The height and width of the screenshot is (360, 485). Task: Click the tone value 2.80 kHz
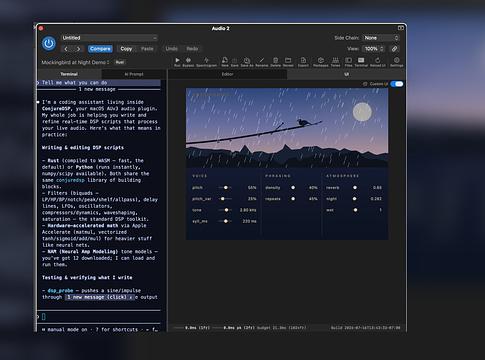(x=248, y=210)
